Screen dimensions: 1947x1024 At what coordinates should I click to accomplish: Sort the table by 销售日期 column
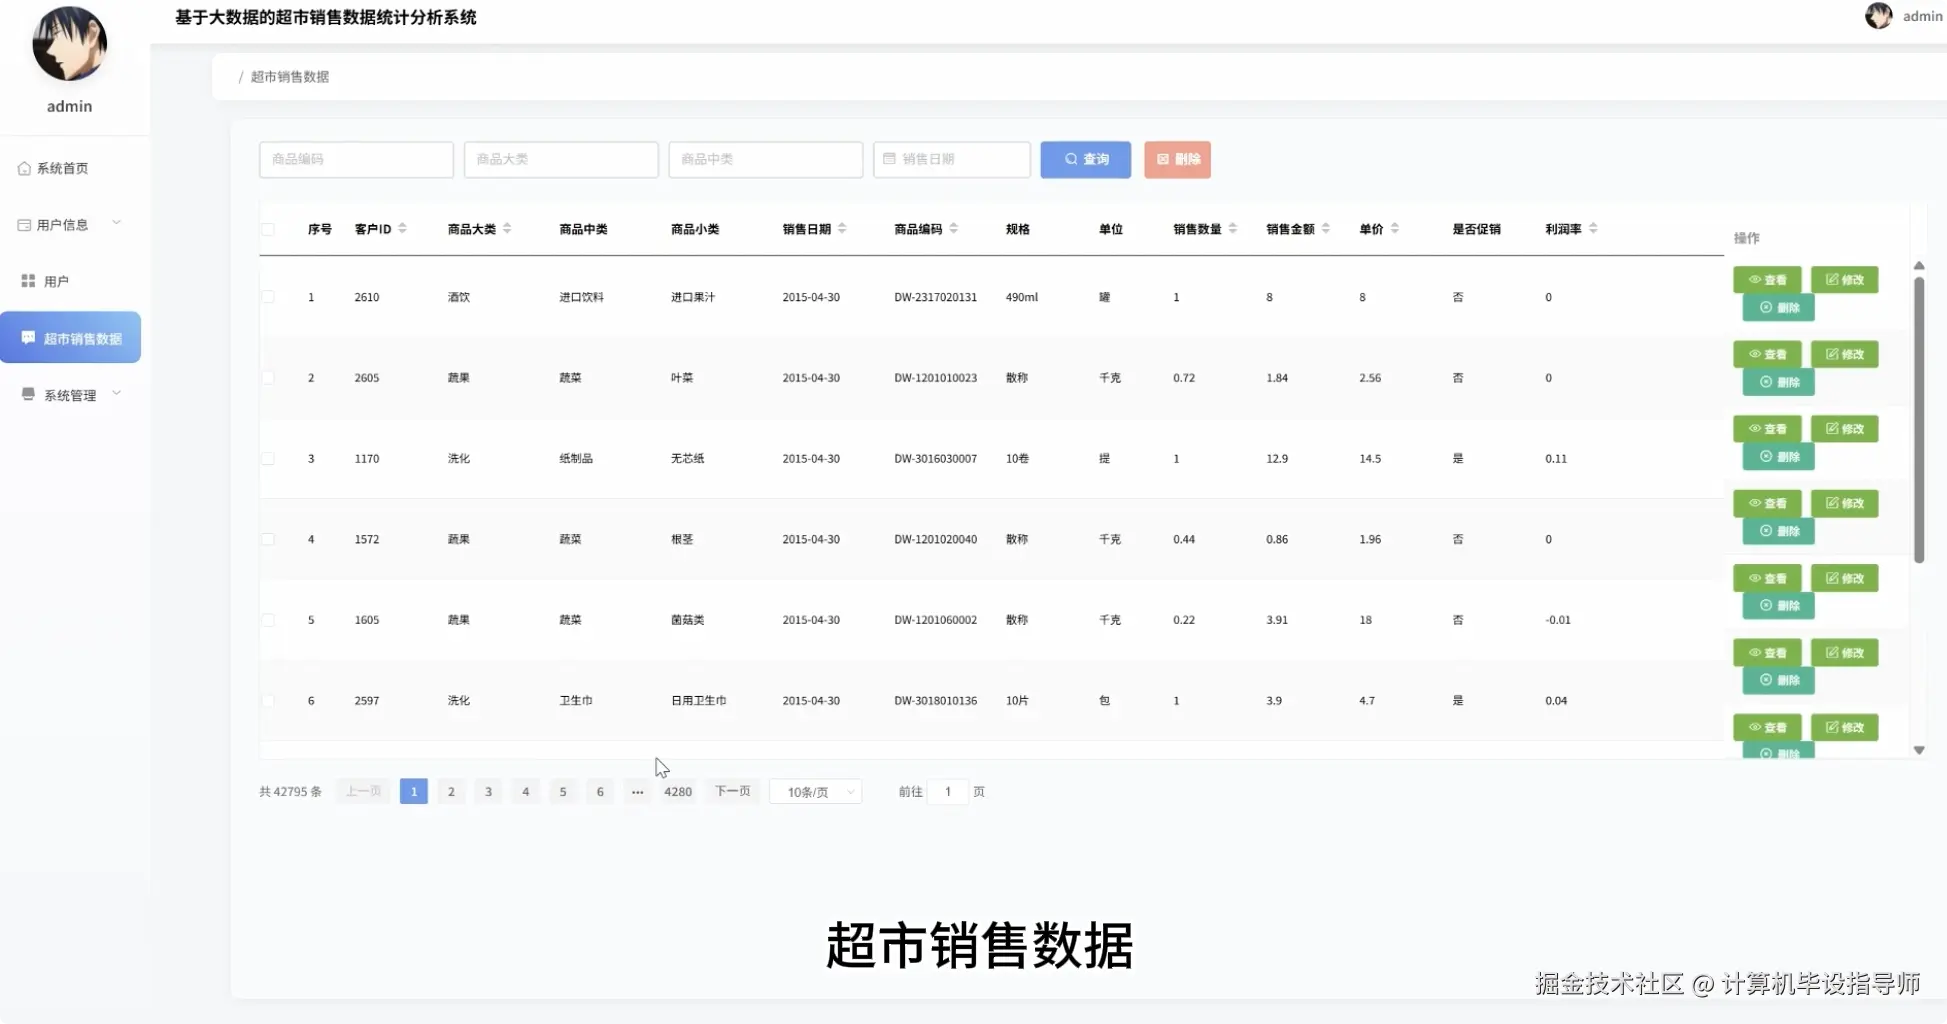coord(843,228)
